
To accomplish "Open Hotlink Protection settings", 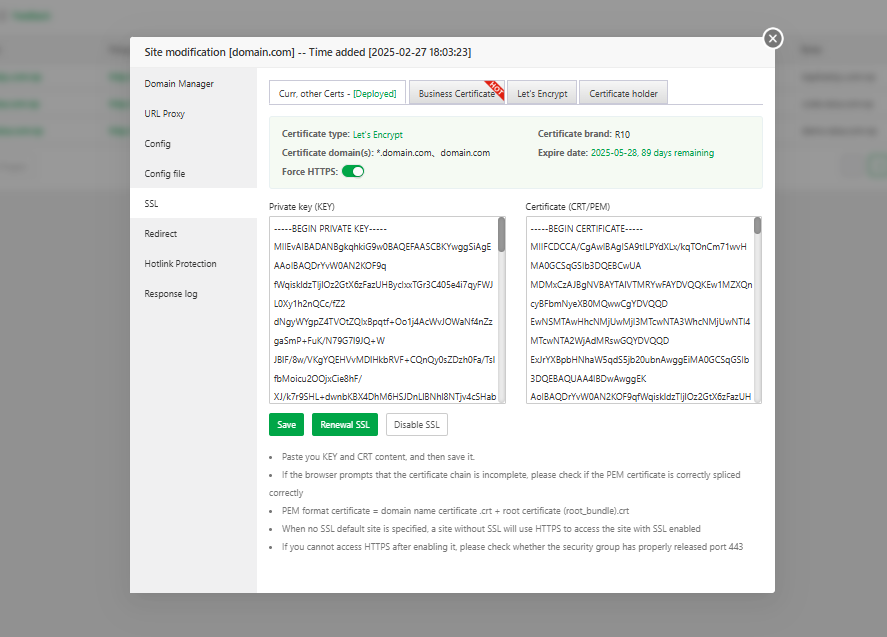I will tap(180, 264).
